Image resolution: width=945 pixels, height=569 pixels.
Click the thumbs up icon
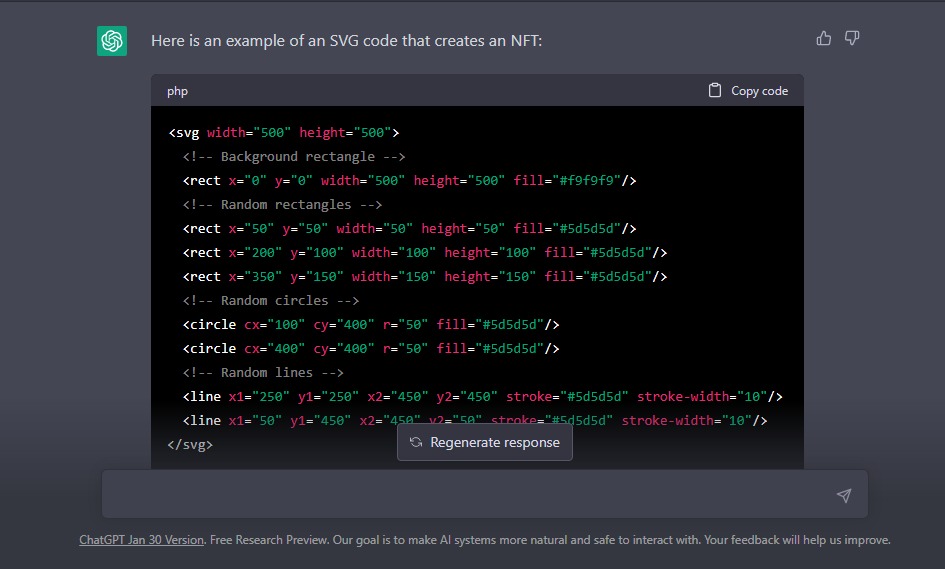[x=824, y=39]
